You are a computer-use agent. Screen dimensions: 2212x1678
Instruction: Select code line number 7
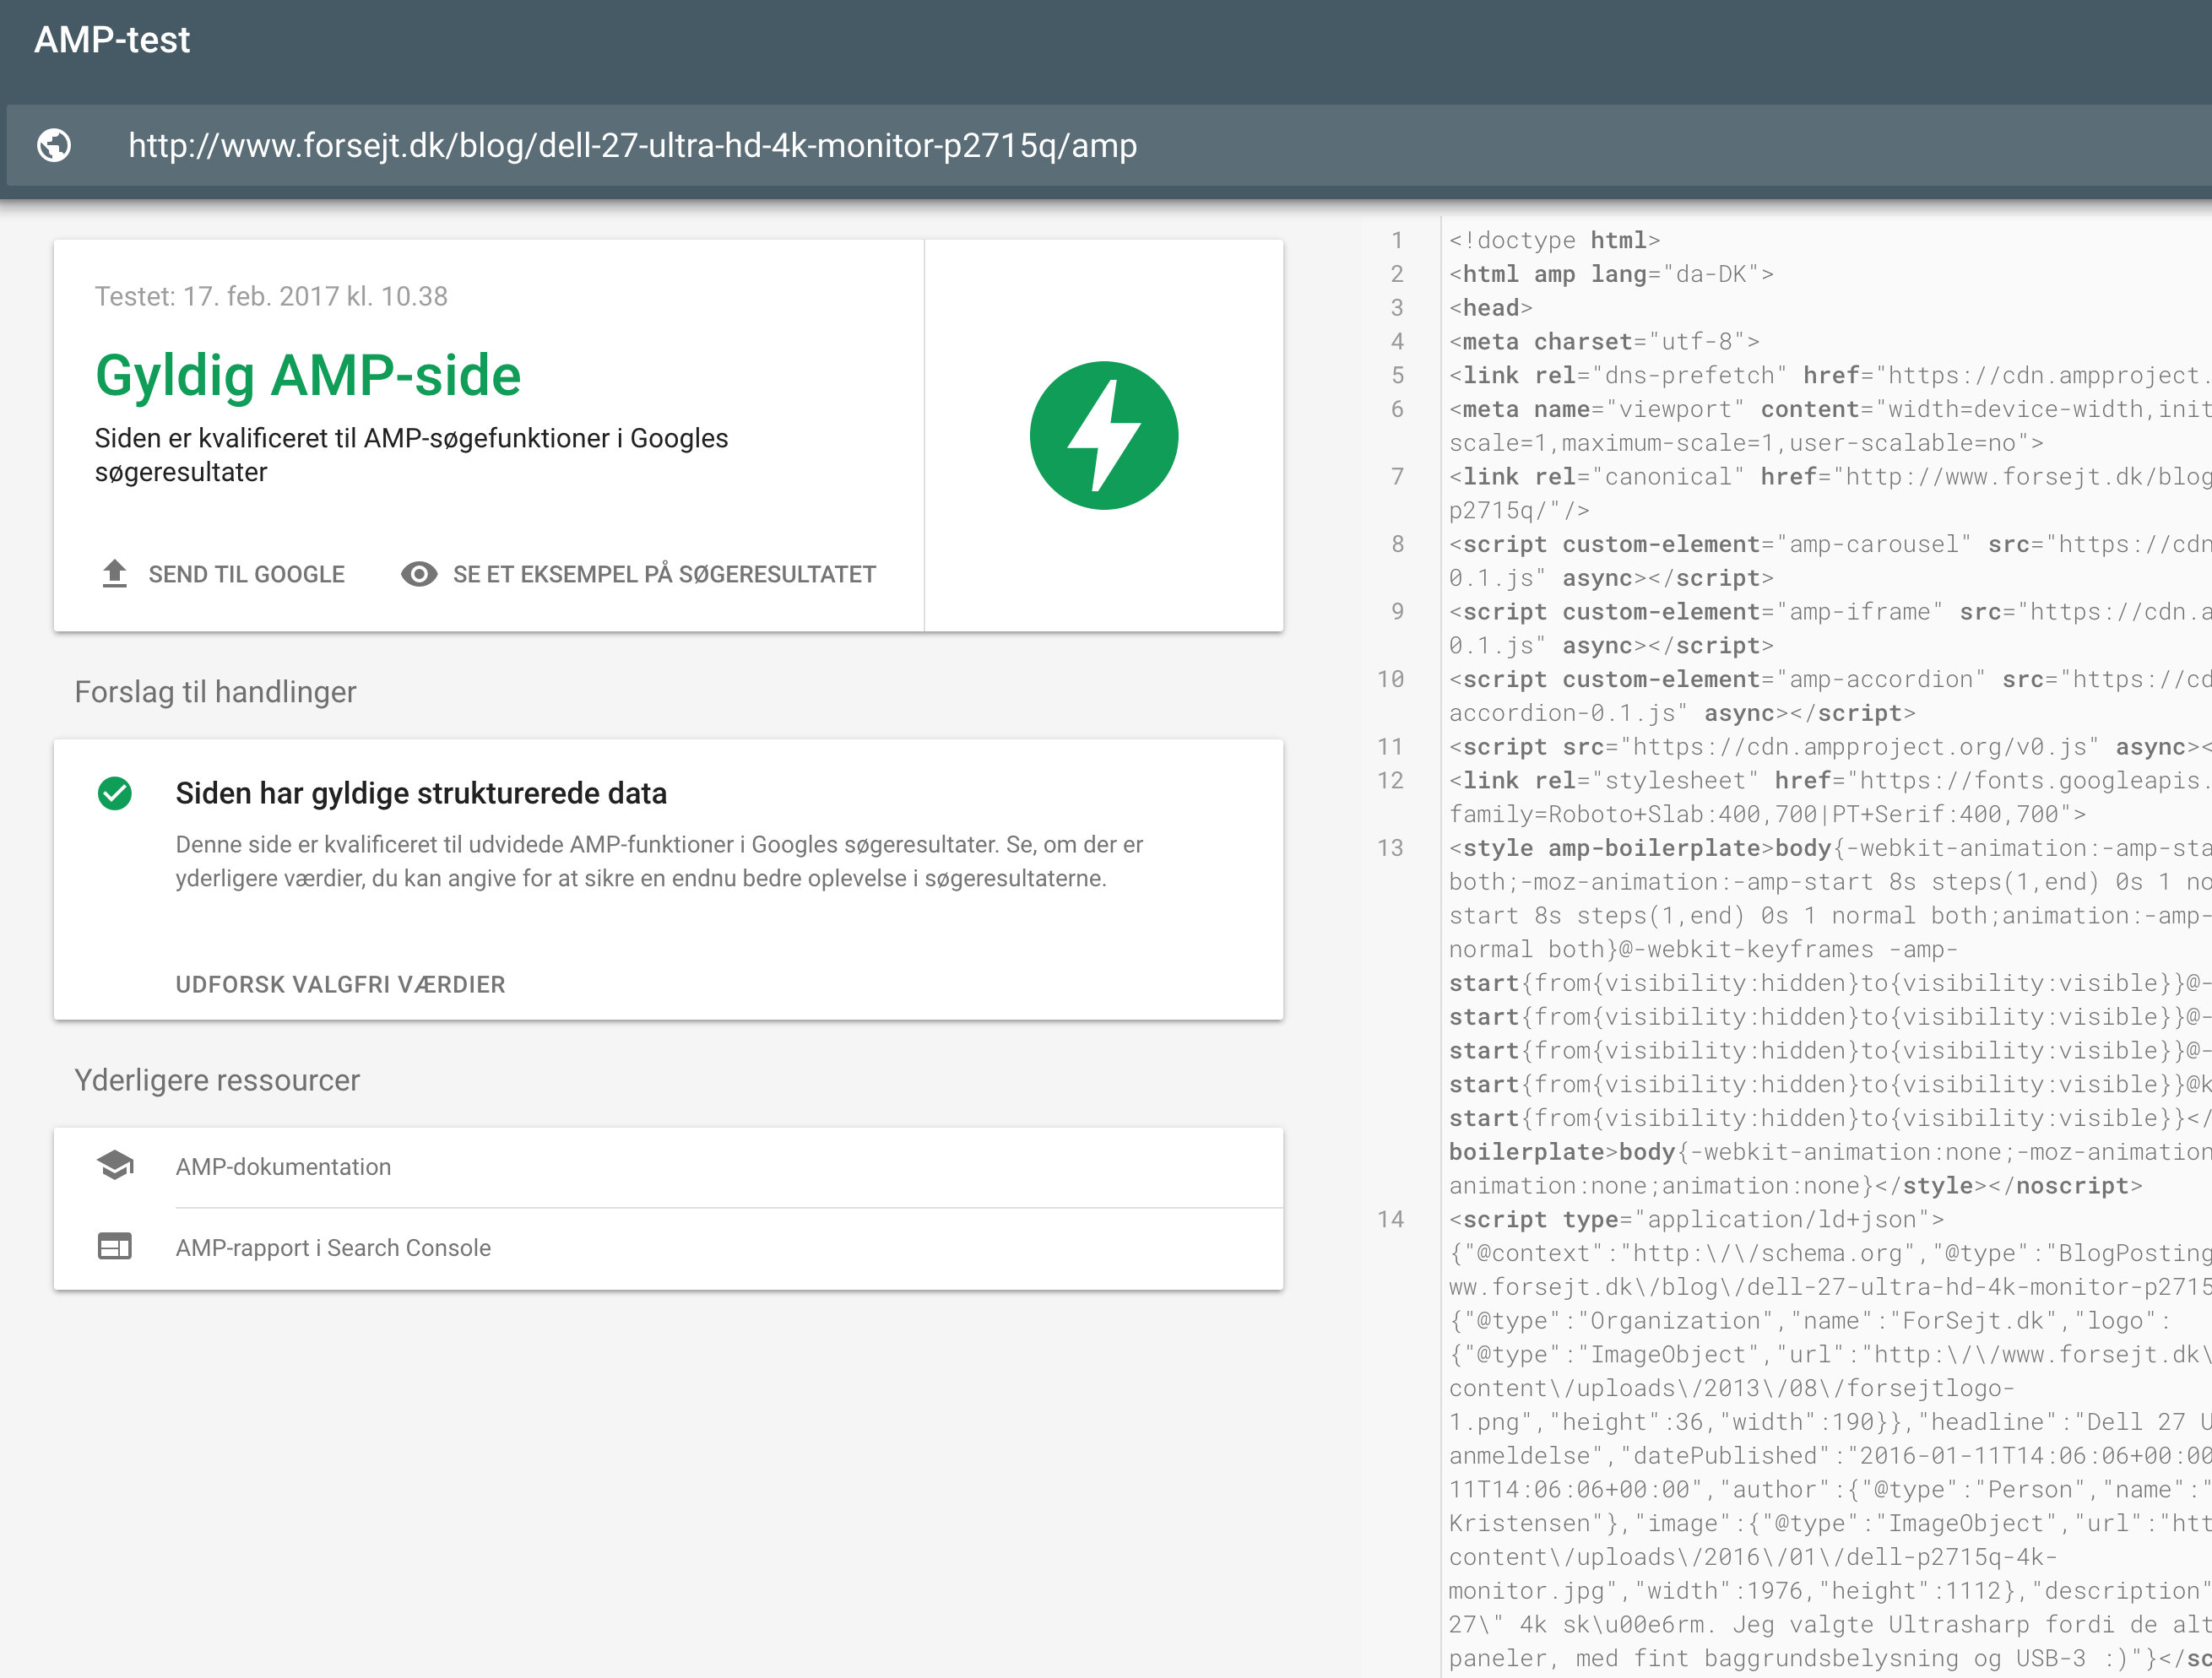tap(1397, 476)
